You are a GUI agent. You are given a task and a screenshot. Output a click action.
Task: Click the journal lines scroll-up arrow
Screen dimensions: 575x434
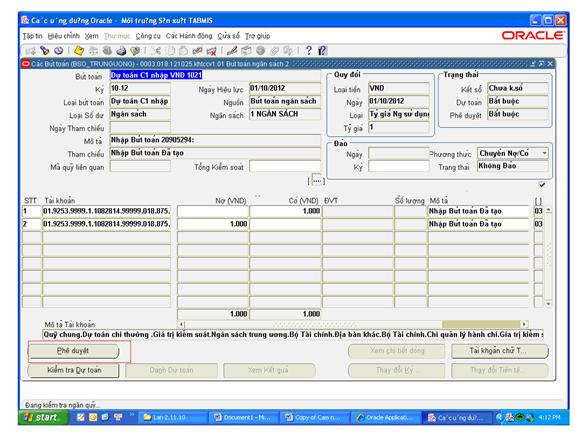pyautogui.click(x=548, y=210)
